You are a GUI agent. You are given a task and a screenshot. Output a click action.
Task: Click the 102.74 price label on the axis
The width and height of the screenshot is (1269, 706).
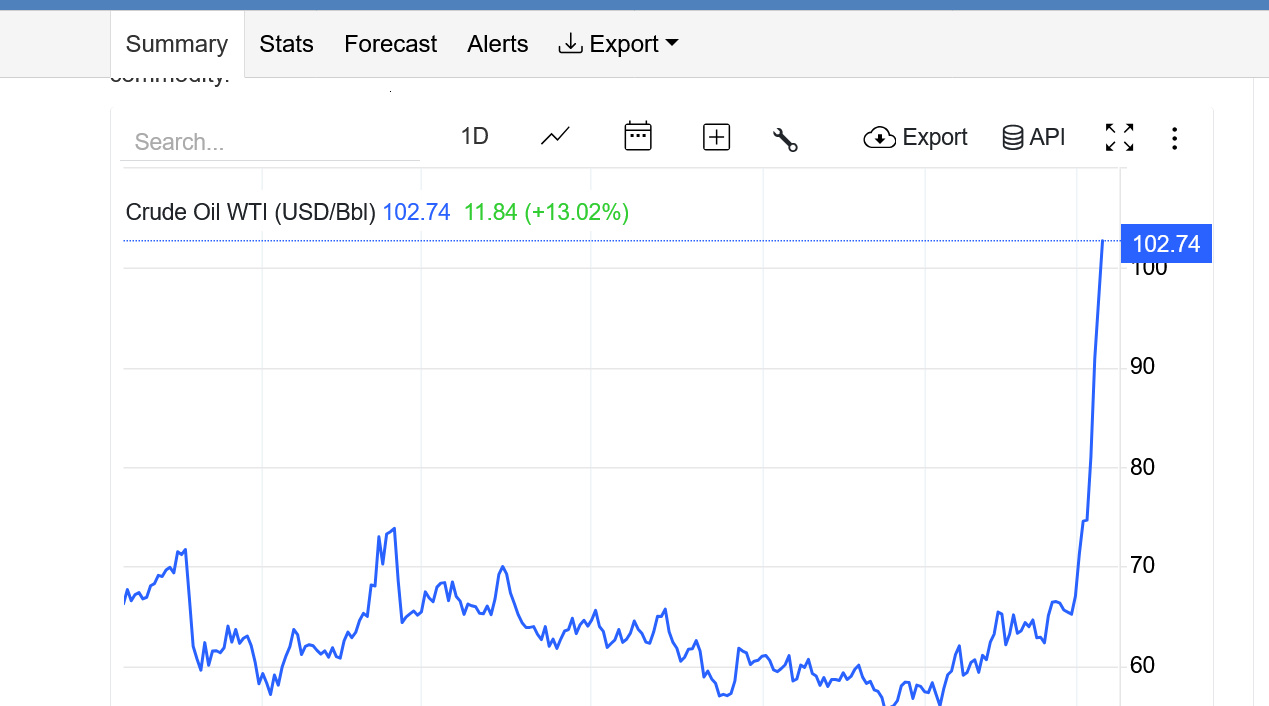[1167, 243]
